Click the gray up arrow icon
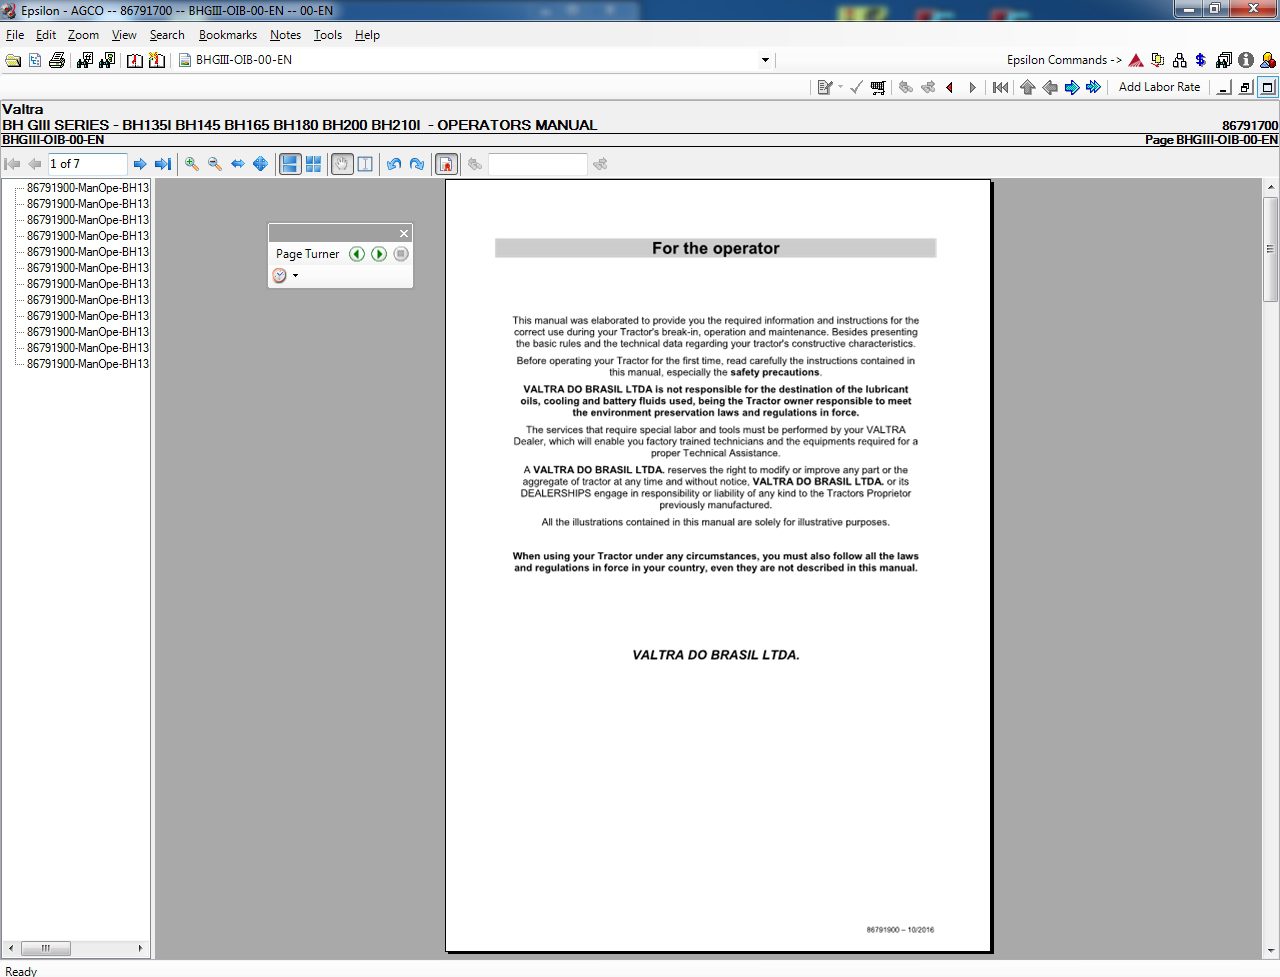1280x977 pixels. coord(1027,87)
